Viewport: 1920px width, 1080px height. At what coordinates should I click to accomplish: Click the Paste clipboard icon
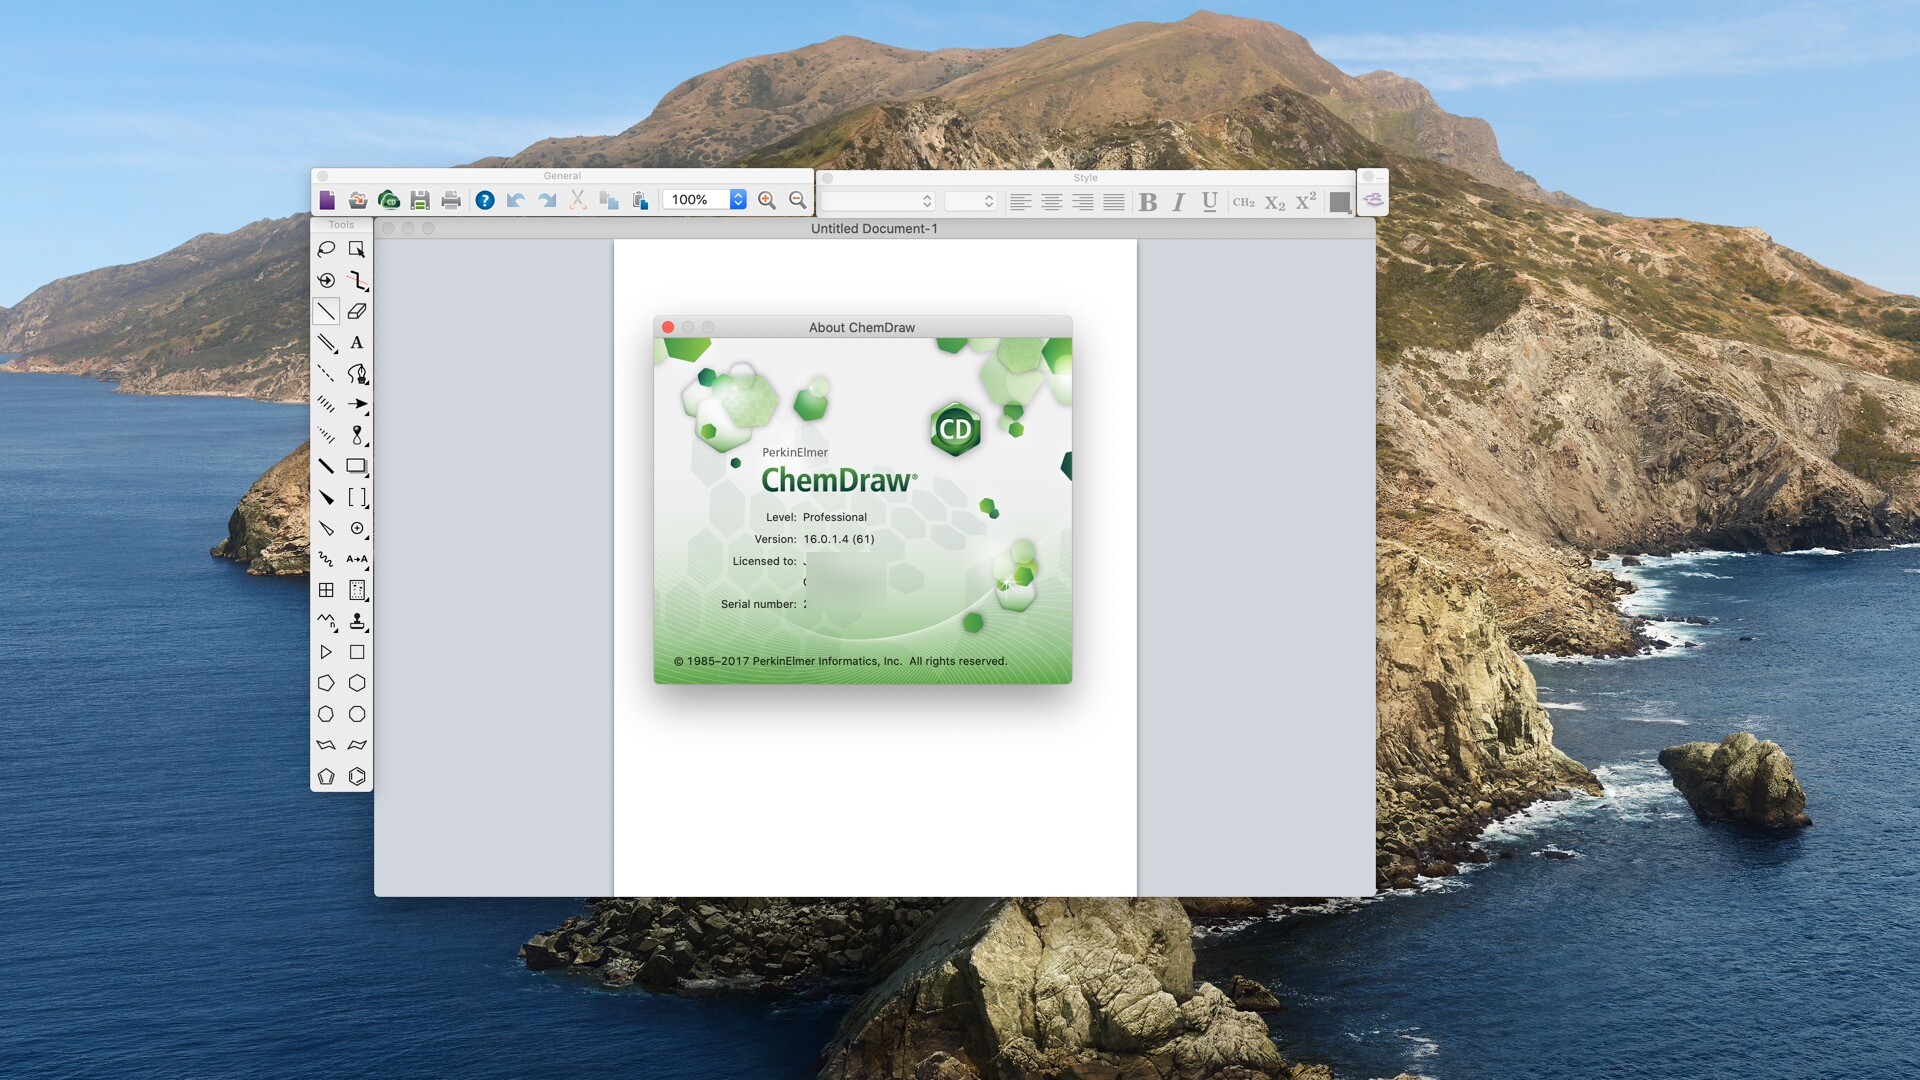(640, 200)
